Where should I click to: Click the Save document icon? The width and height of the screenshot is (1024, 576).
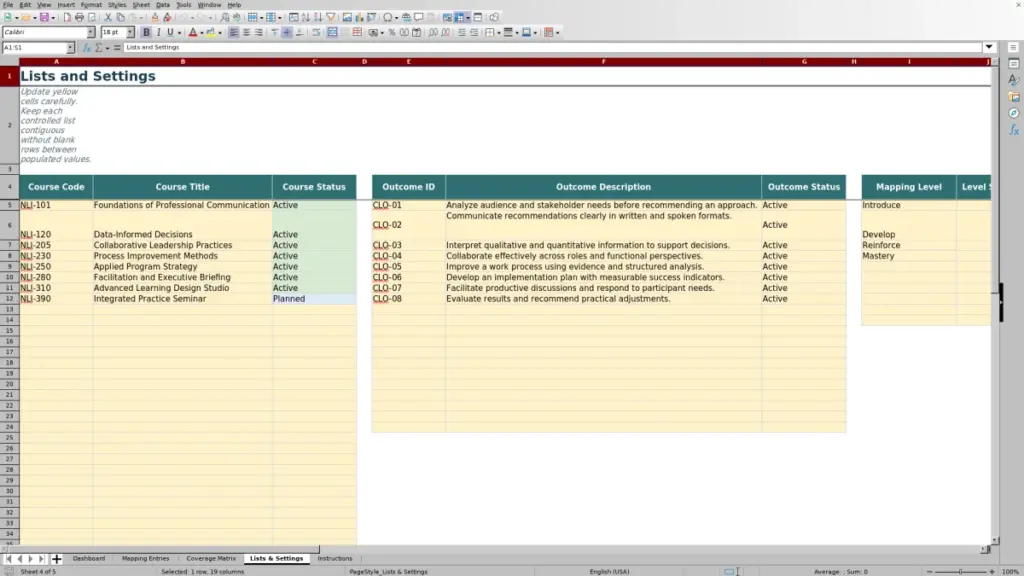coord(44,18)
